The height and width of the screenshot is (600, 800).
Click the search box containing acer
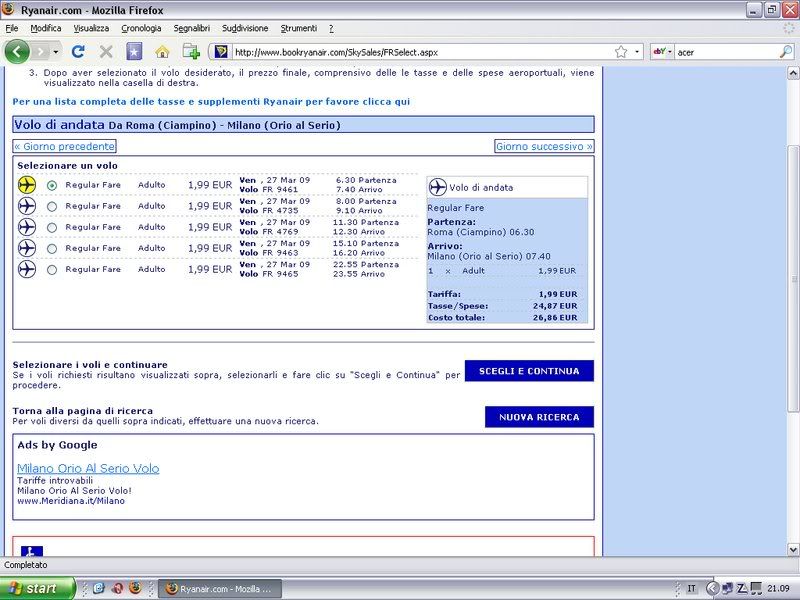point(727,52)
